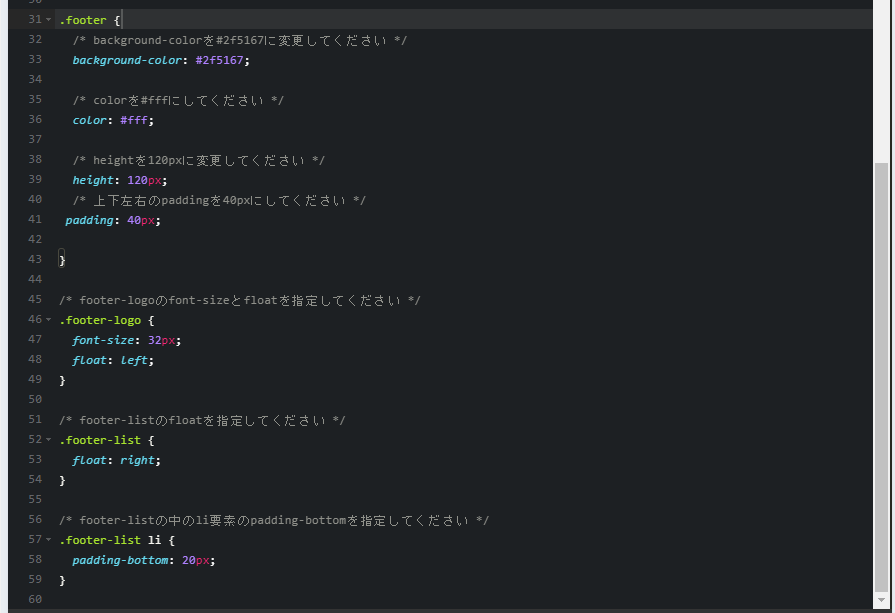895x613 pixels.
Task: Collapse the .footer rule fold arrow
Action: 49,19
